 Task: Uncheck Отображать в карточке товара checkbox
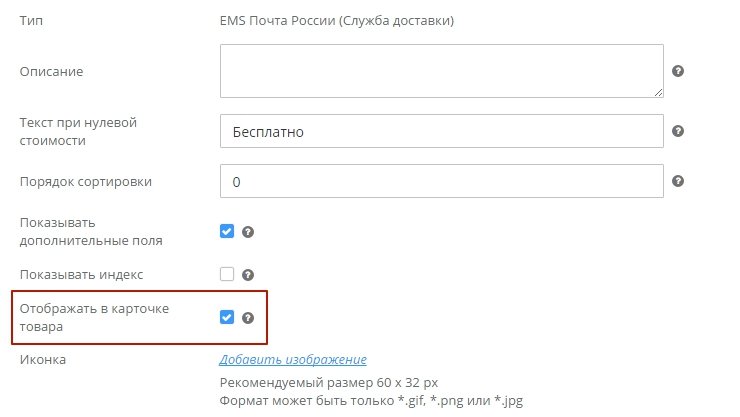(227, 318)
